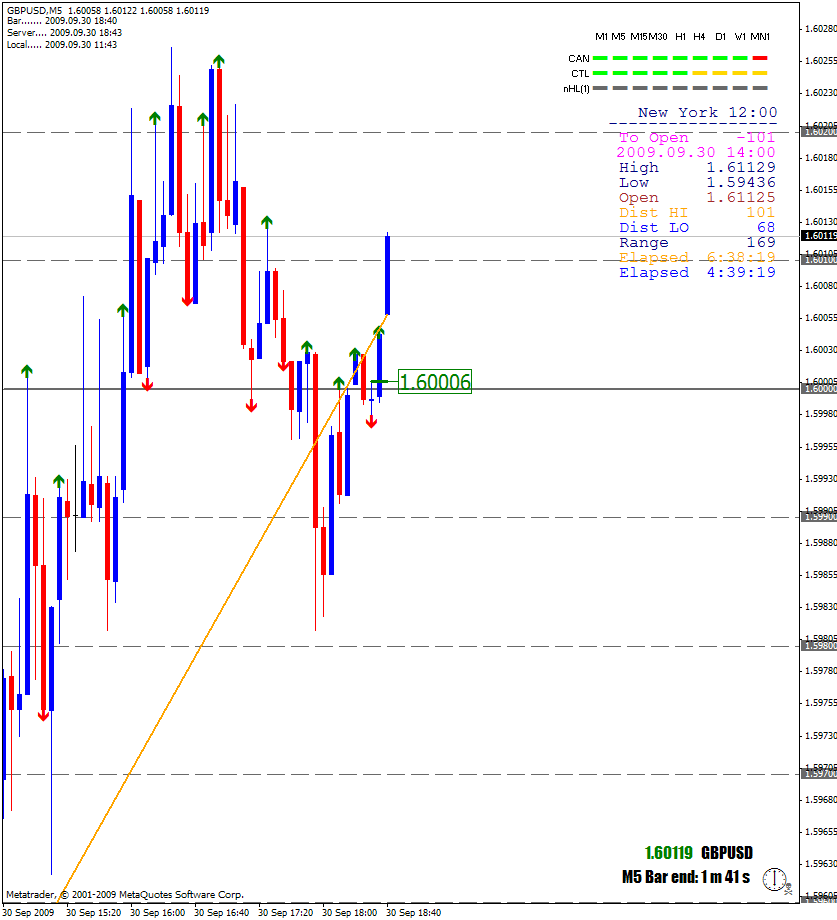Click the M5 timeframe column label
837x920 pixels.
pos(618,36)
